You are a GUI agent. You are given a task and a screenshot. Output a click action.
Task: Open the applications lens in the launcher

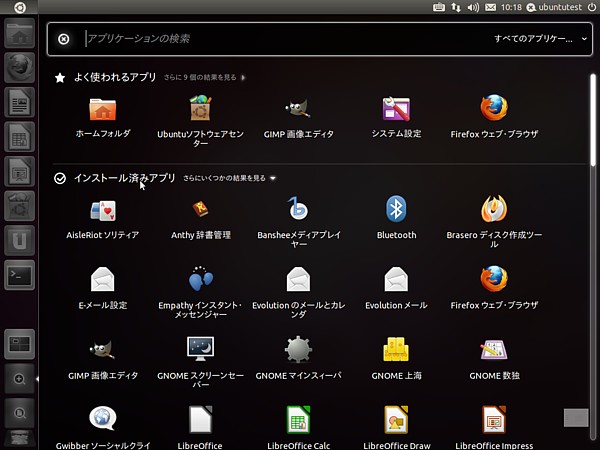[x=20, y=379]
